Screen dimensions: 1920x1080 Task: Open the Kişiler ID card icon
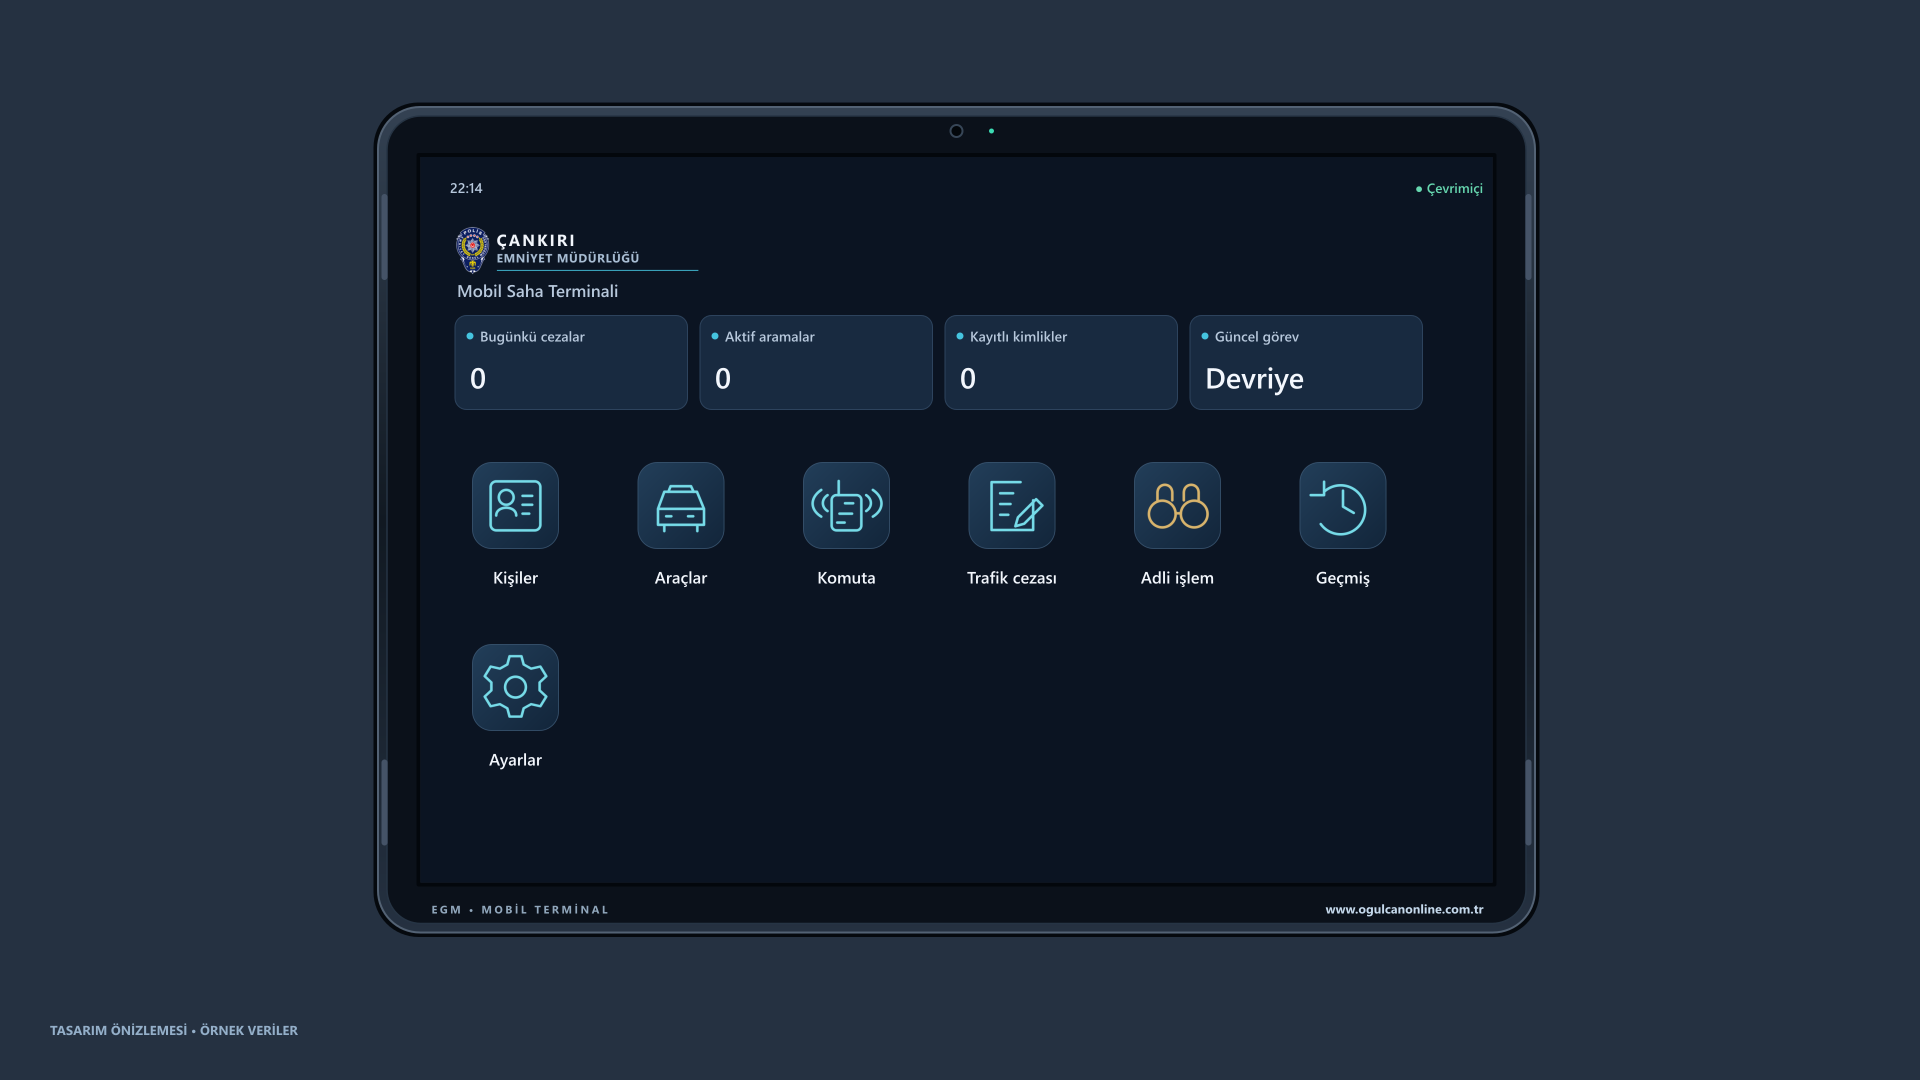click(x=515, y=505)
